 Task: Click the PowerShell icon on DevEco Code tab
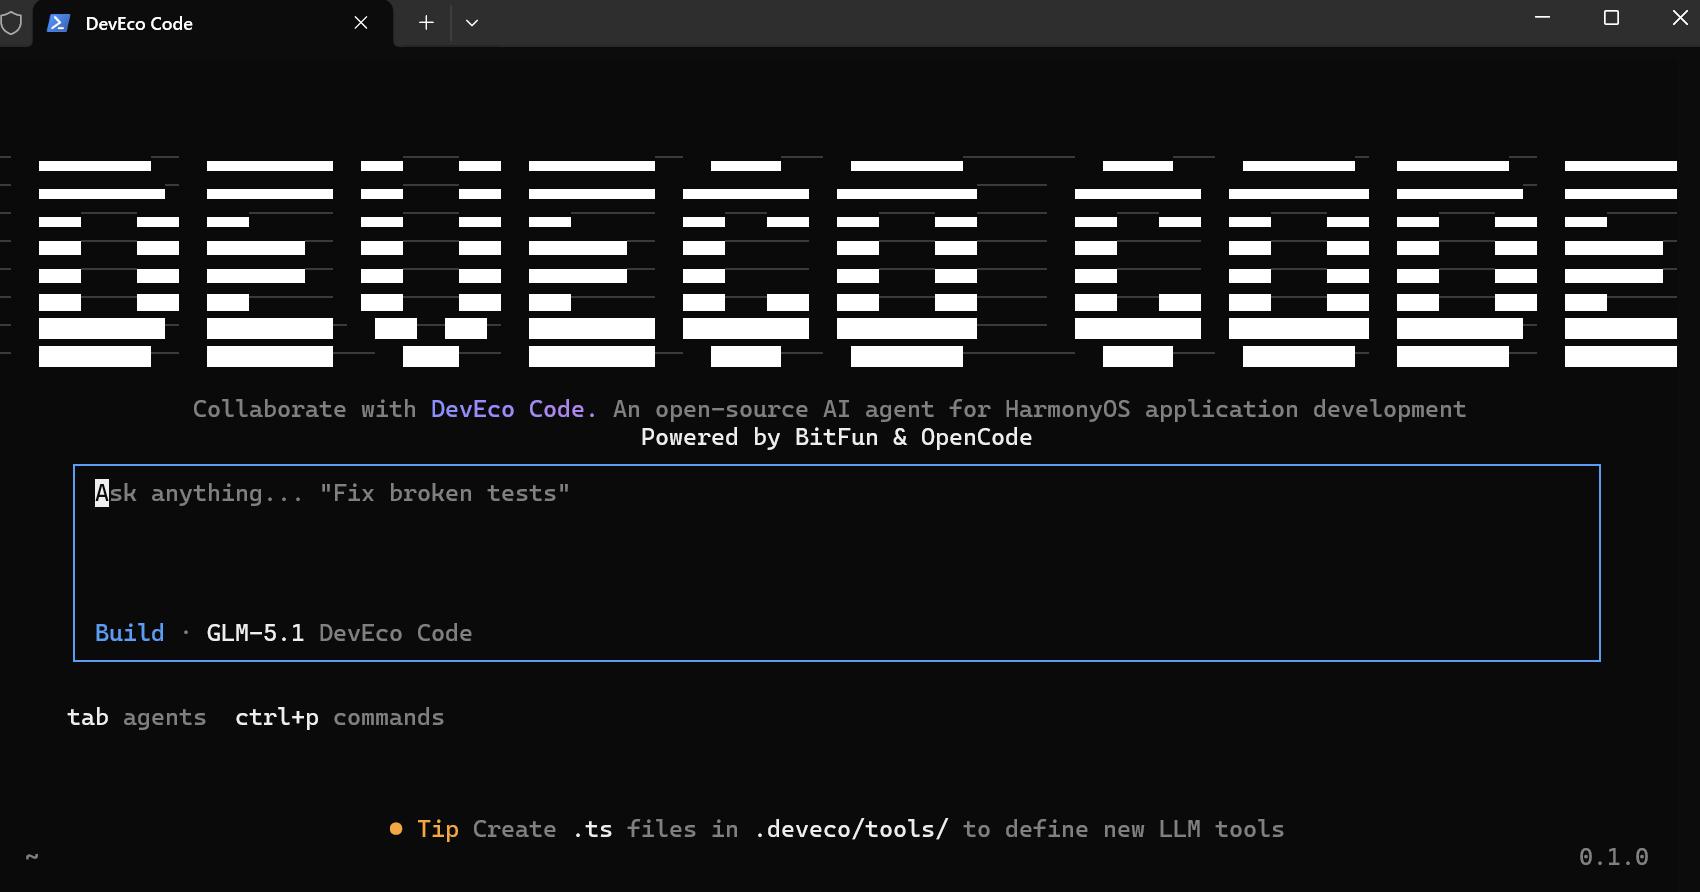point(58,23)
